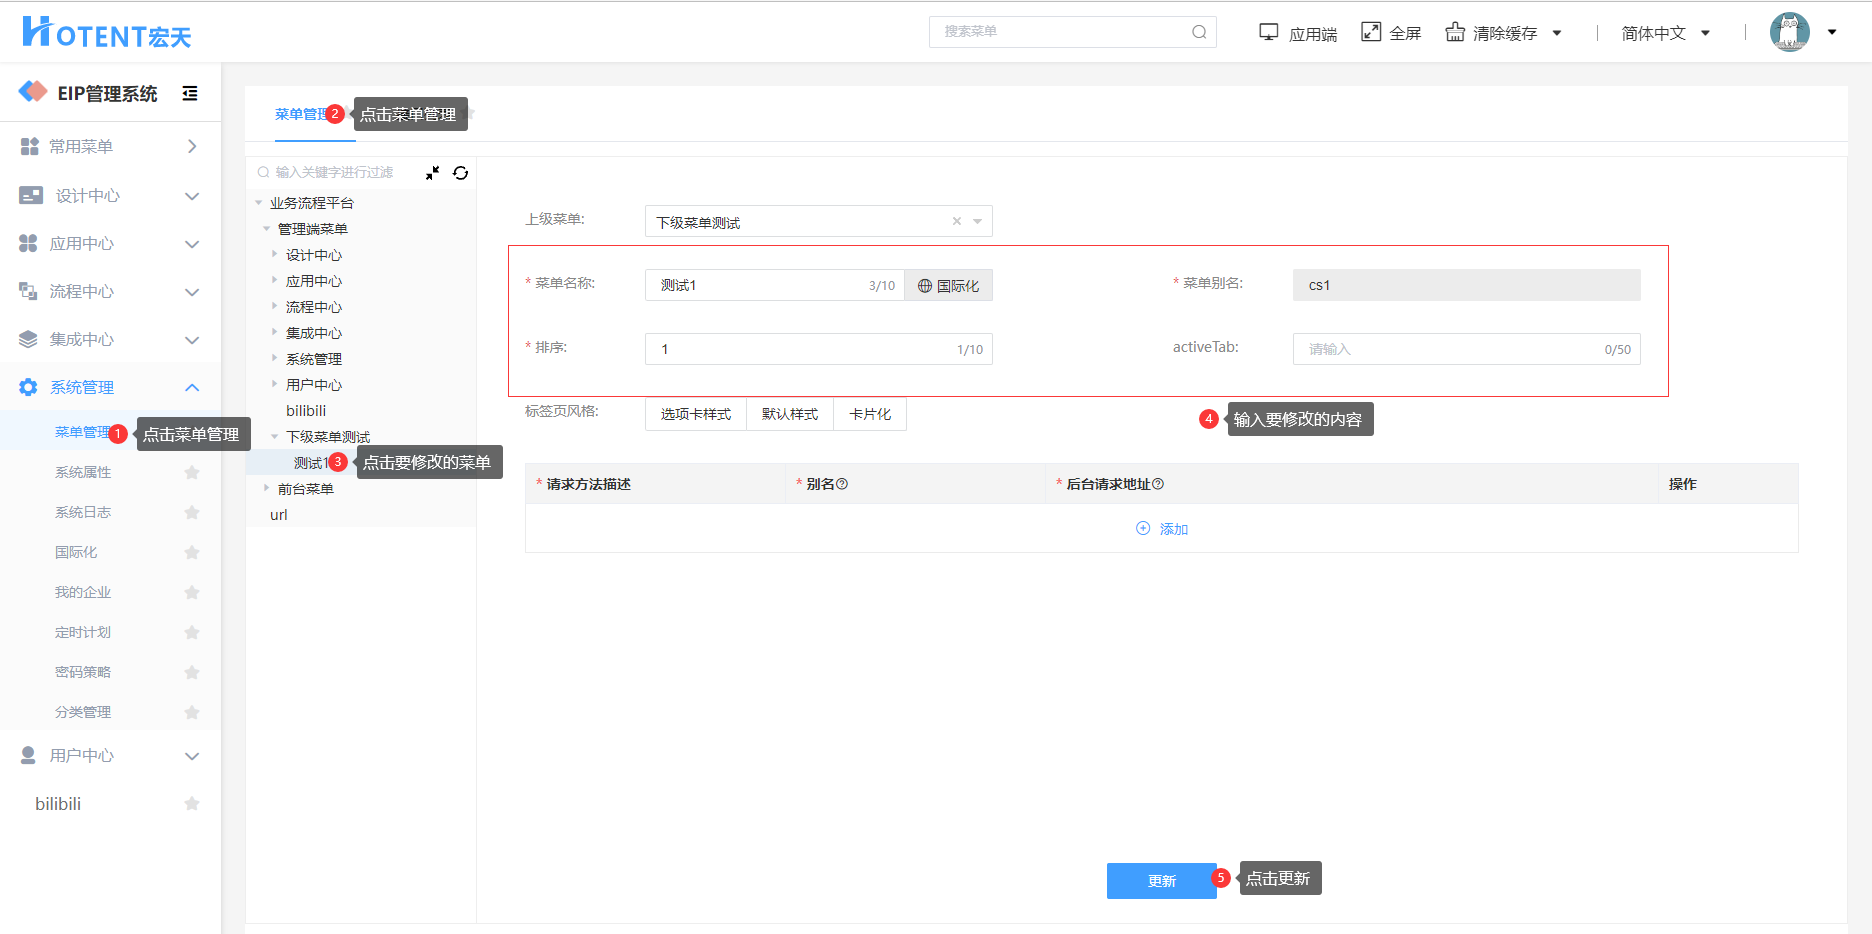Toggle favorite star for 系统日志
The width and height of the screenshot is (1872, 934).
pos(192,513)
